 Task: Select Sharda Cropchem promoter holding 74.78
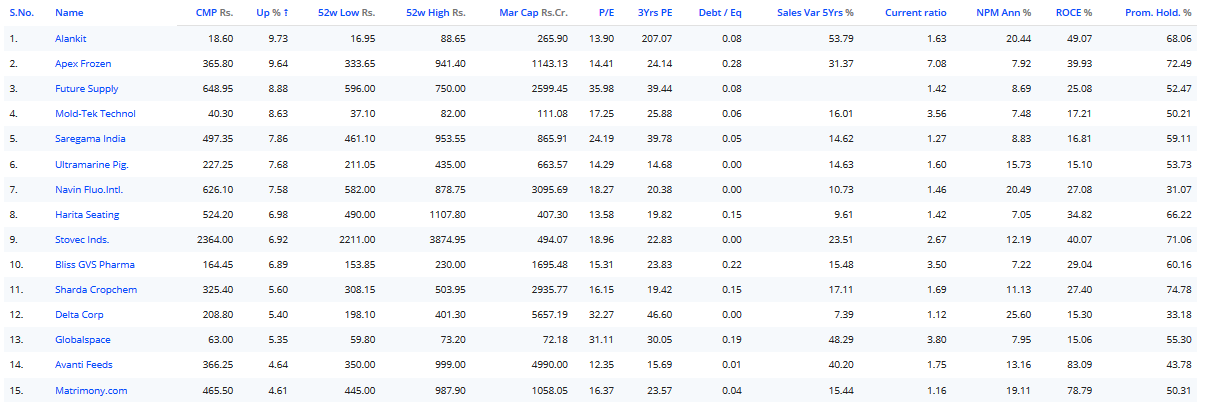tap(1179, 289)
